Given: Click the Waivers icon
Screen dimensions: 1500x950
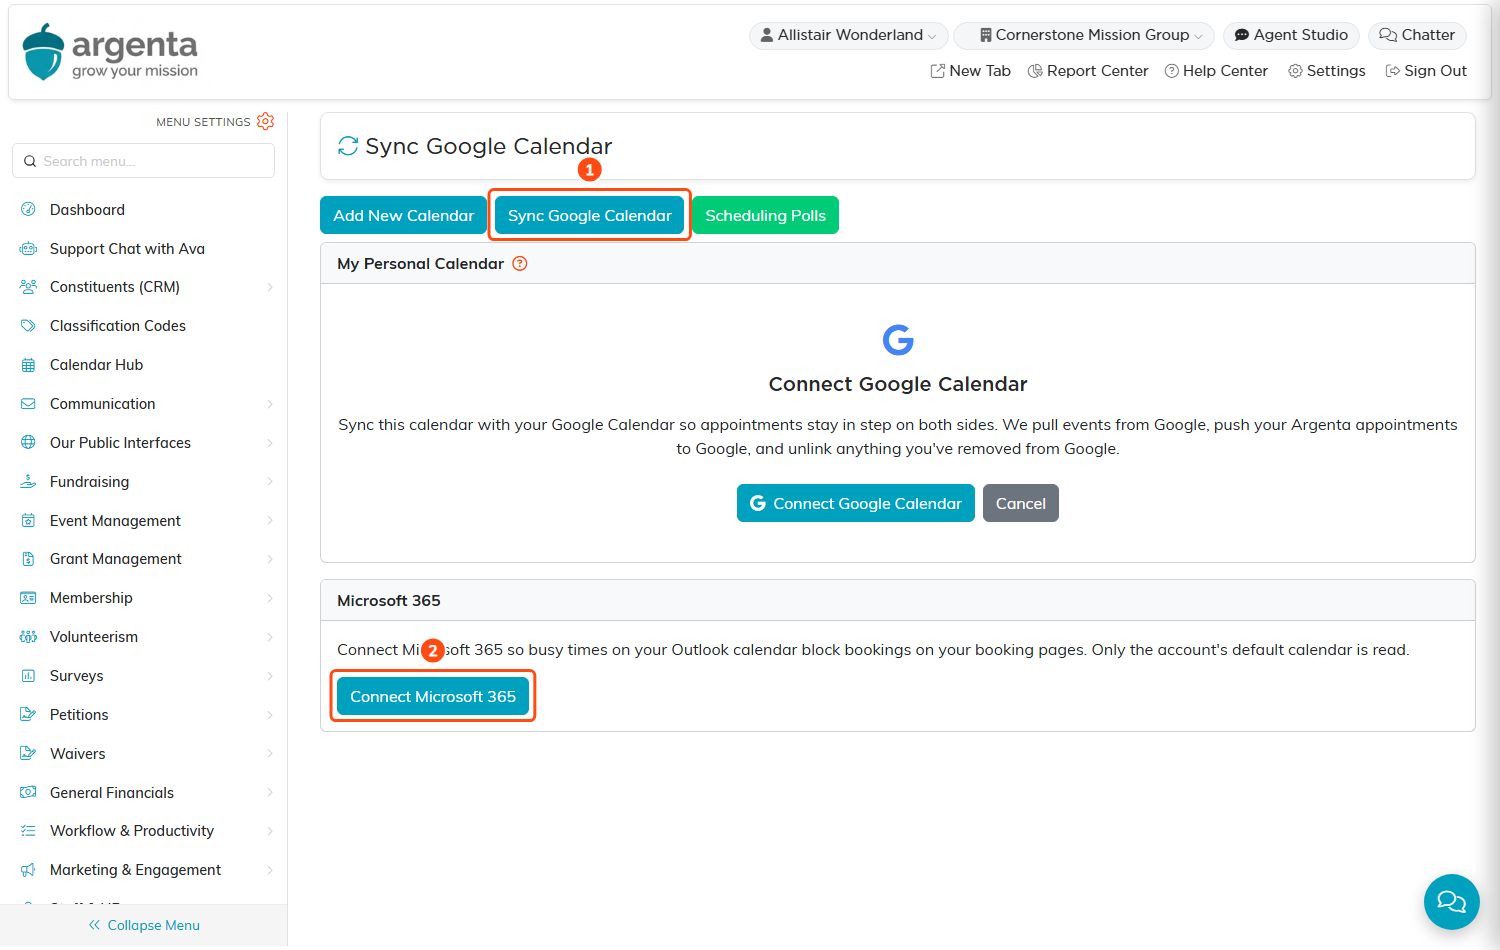Looking at the screenshot, I should click(28, 754).
